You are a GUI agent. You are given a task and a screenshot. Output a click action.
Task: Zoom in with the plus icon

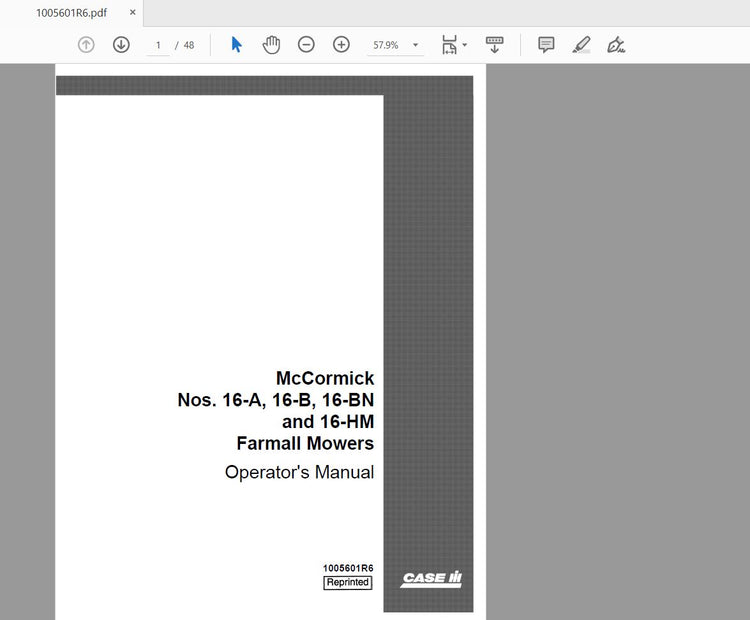click(x=341, y=45)
